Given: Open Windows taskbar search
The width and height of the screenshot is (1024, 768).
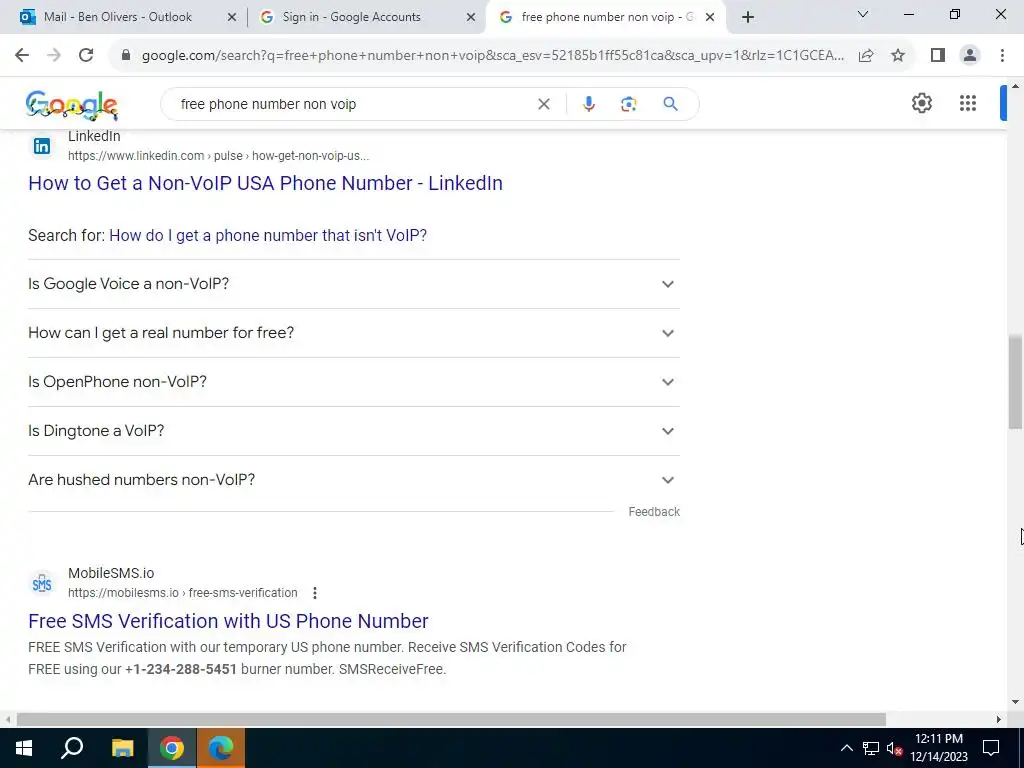Looking at the screenshot, I should click(72, 748).
